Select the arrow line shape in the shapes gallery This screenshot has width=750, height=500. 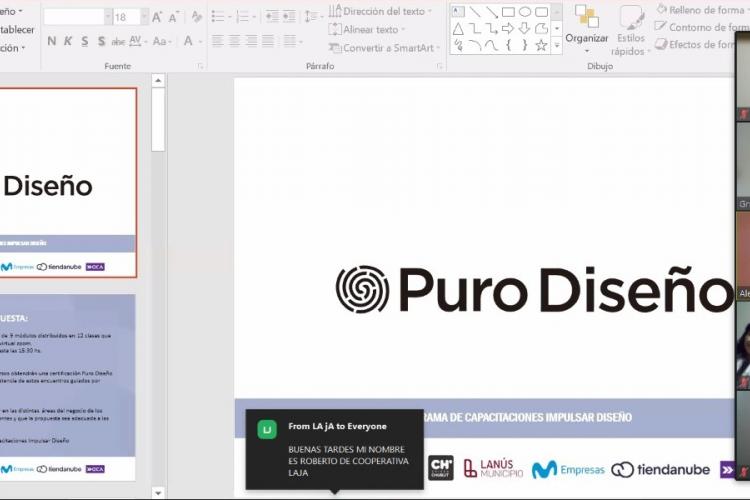pyautogui.click(x=492, y=11)
